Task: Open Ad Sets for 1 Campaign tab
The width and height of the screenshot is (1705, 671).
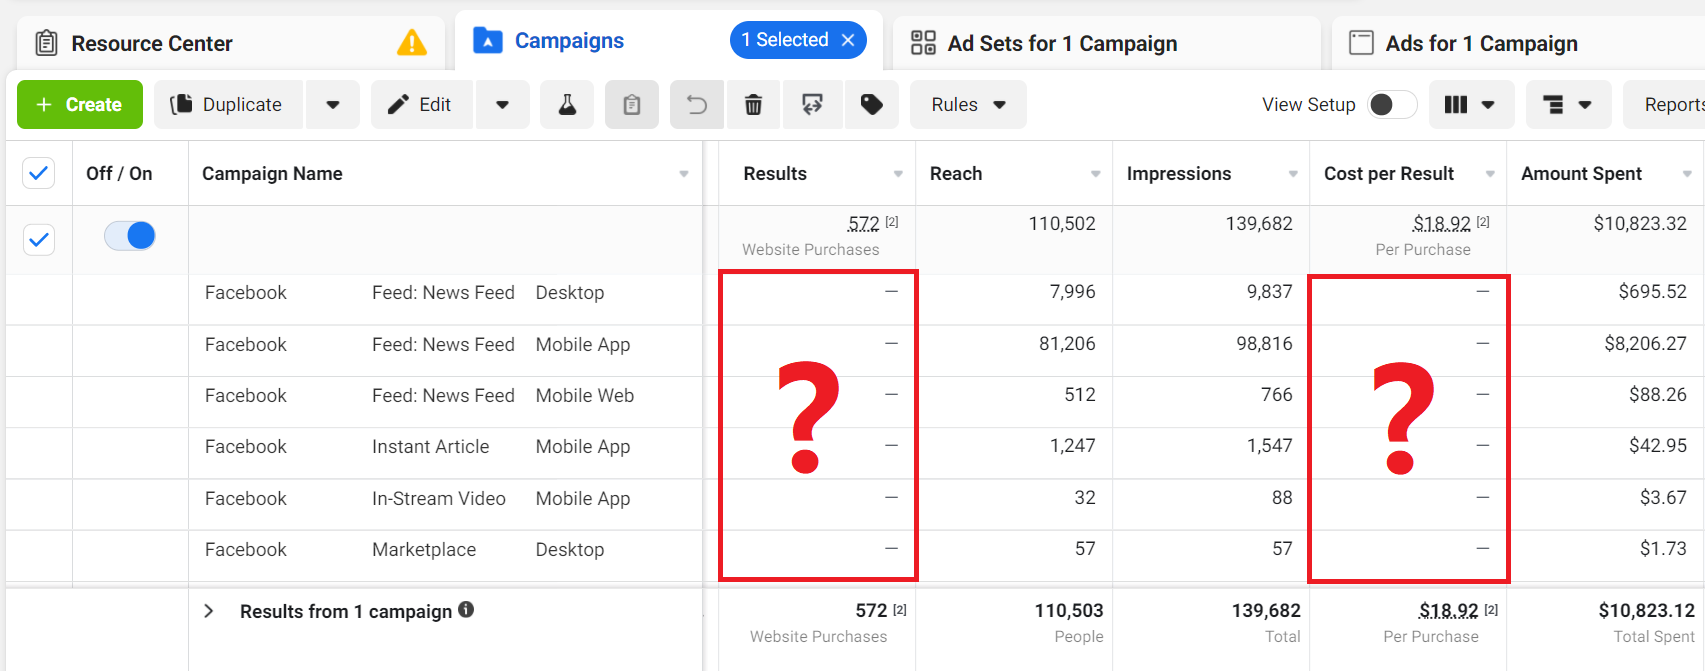Action: pos(1106,43)
